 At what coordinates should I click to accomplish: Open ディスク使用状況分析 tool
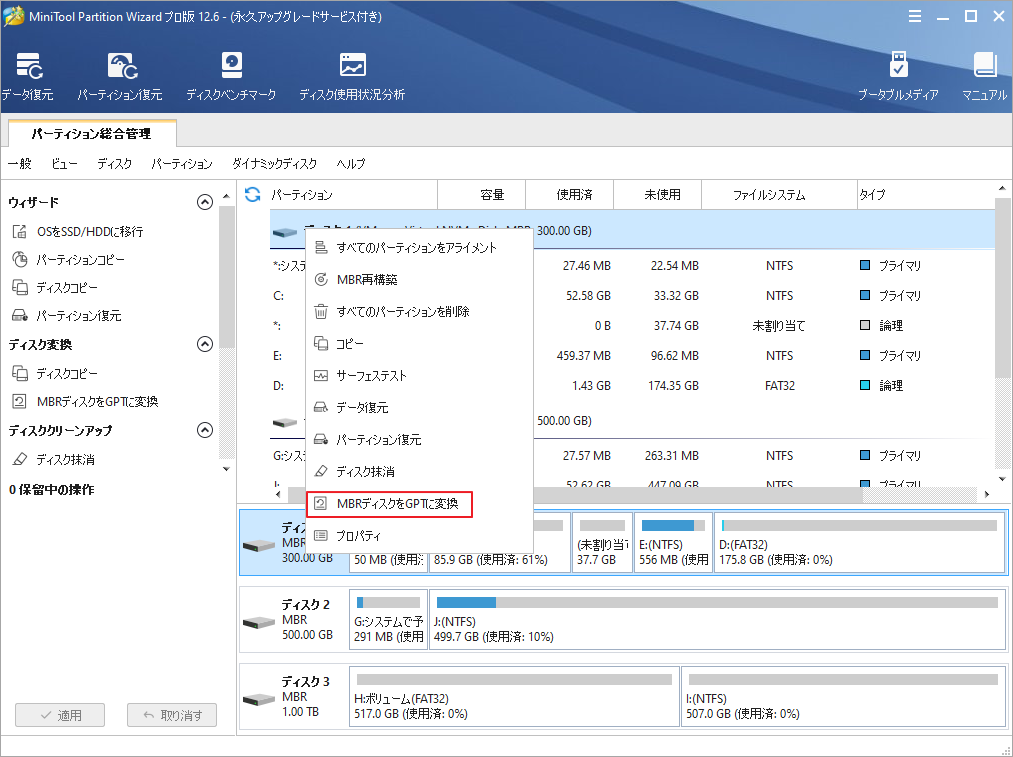pyautogui.click(x=352, y=76)
